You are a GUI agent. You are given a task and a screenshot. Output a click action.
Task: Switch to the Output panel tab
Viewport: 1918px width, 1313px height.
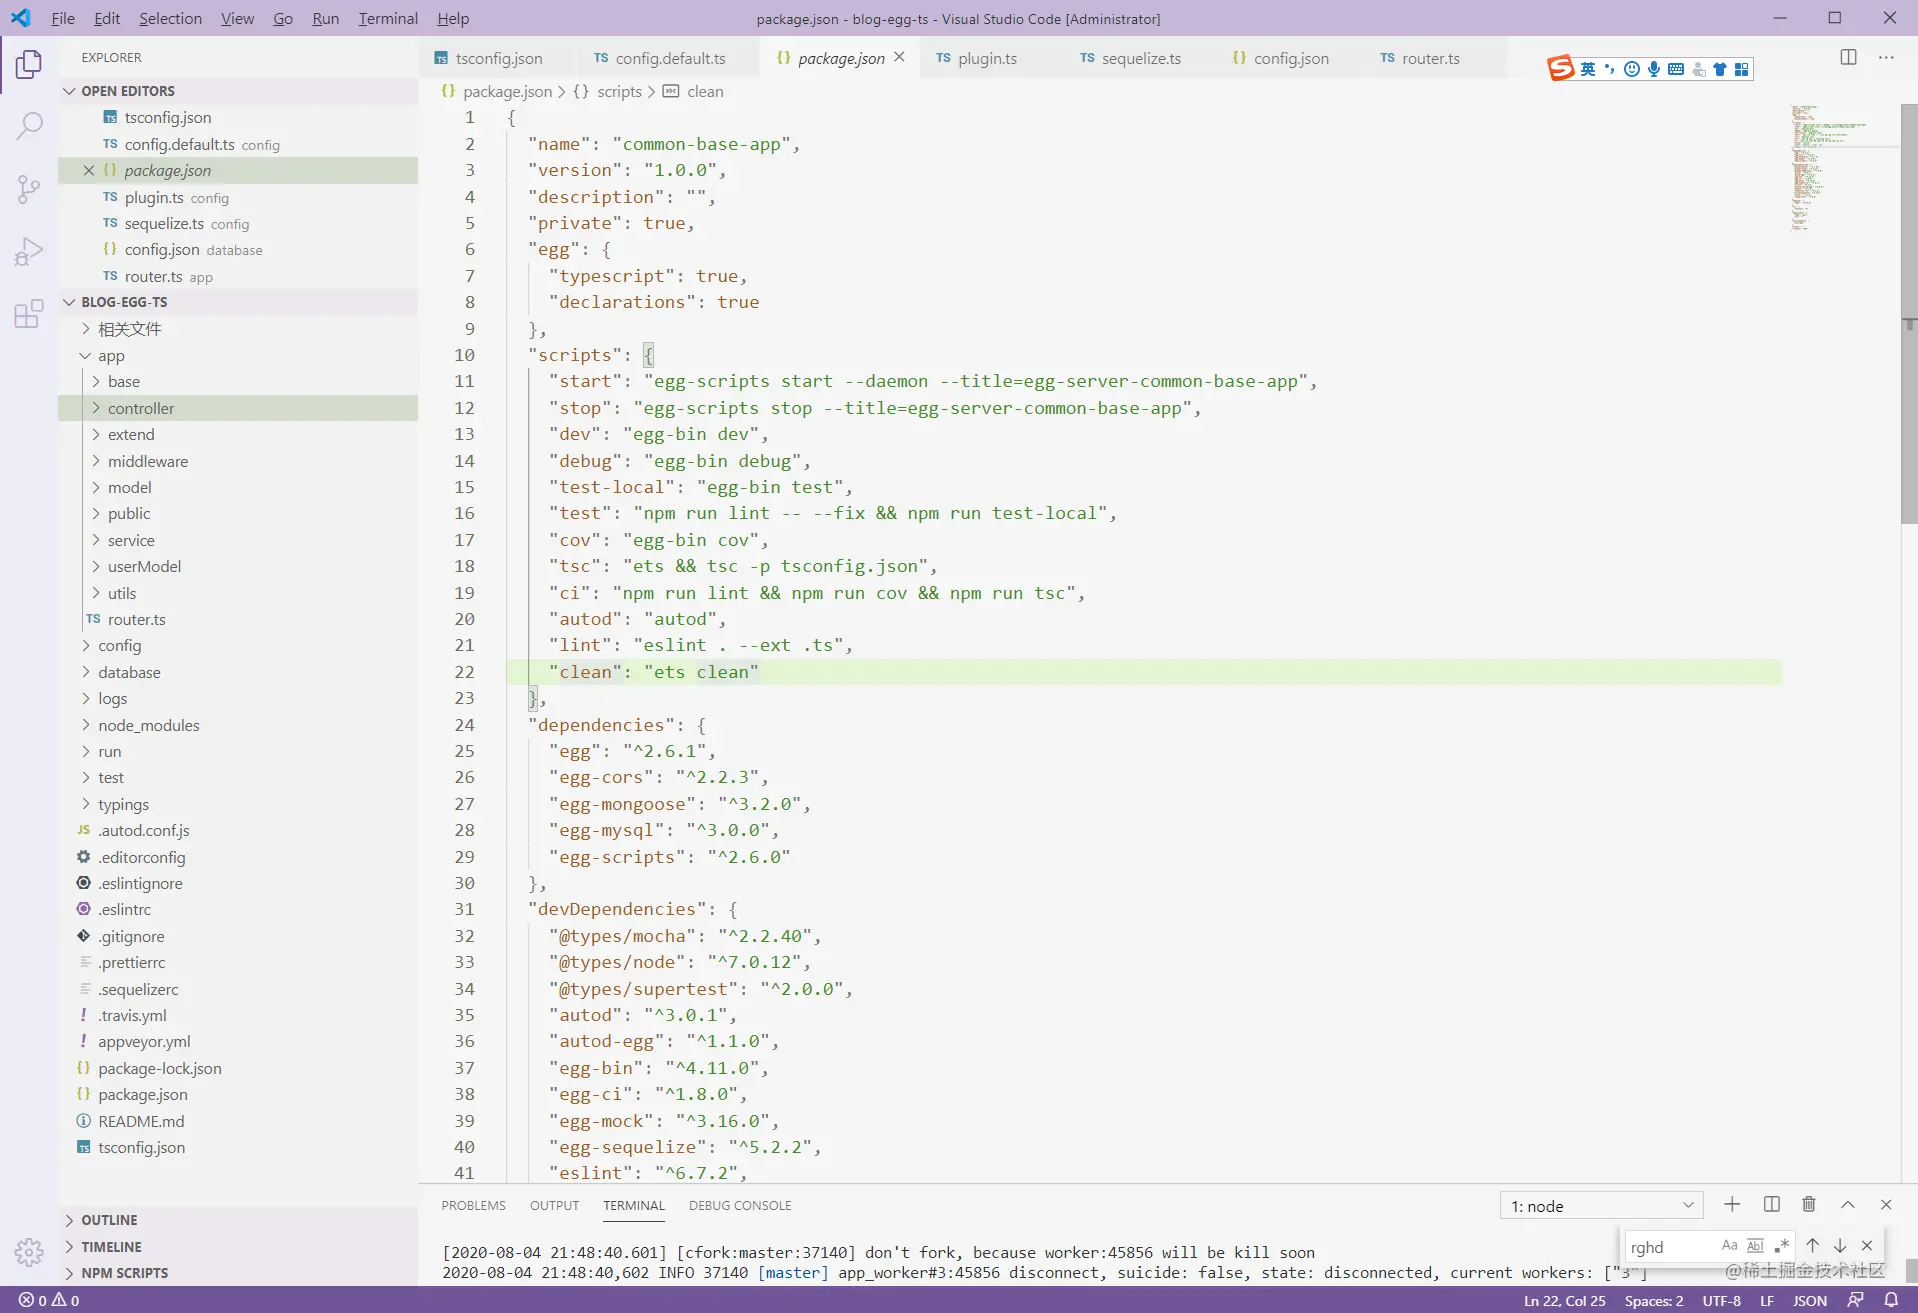click(x=554, y=1205)
